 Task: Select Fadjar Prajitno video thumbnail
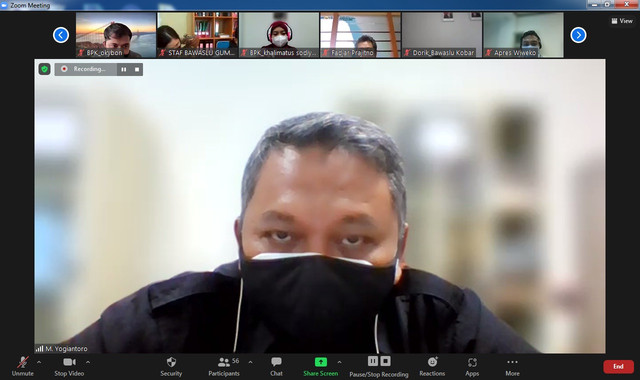[x=360, y=35]
